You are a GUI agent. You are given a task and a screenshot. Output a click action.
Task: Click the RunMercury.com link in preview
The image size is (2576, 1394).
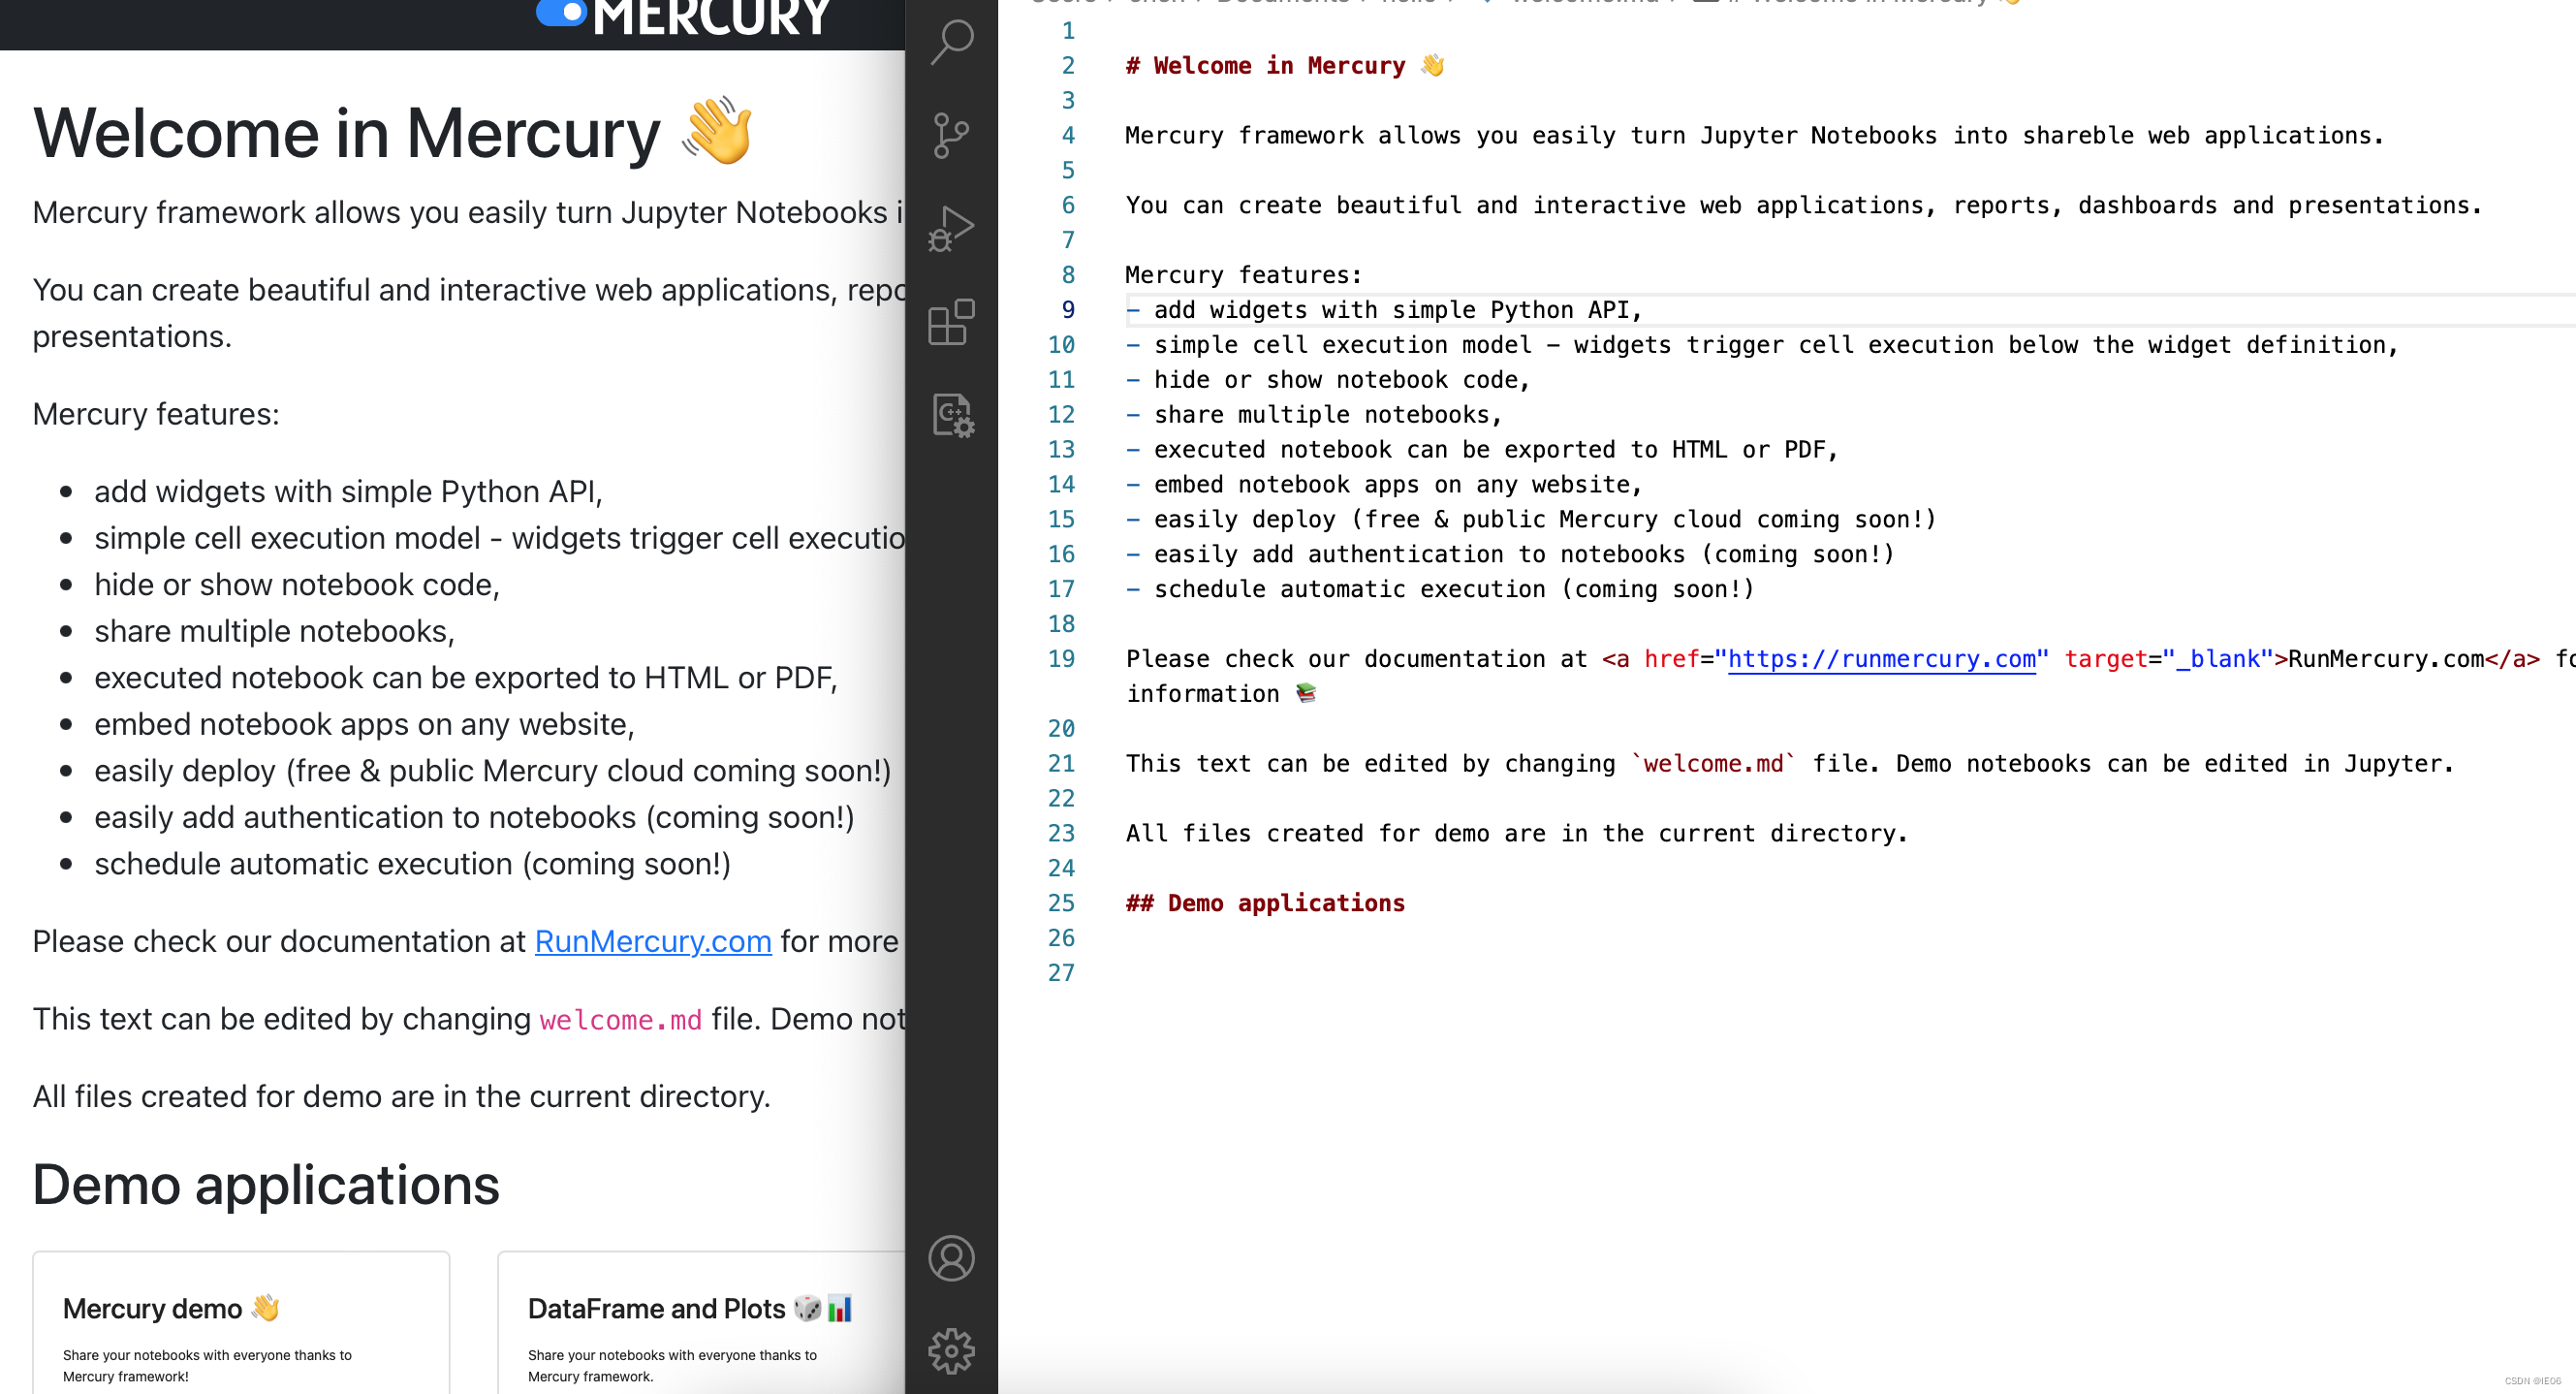coord(653,941)
